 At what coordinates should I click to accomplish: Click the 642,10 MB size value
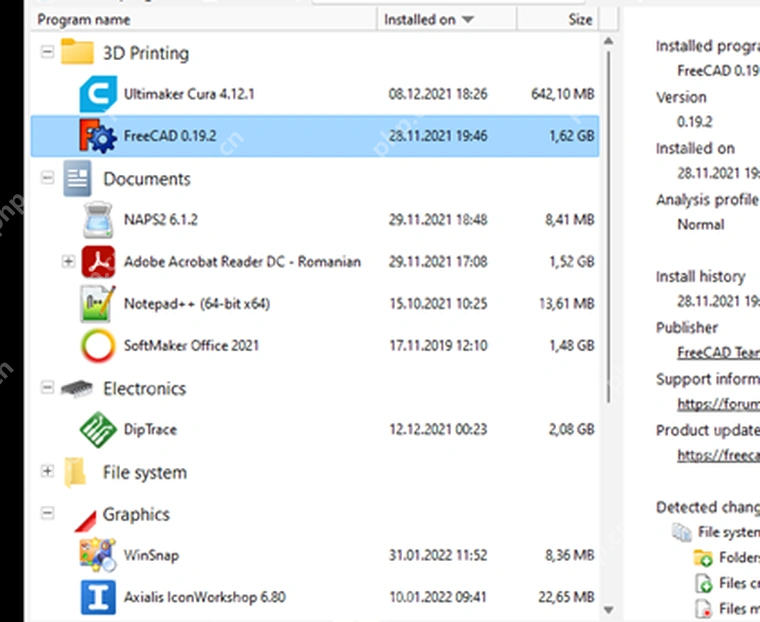click(563, 94)
